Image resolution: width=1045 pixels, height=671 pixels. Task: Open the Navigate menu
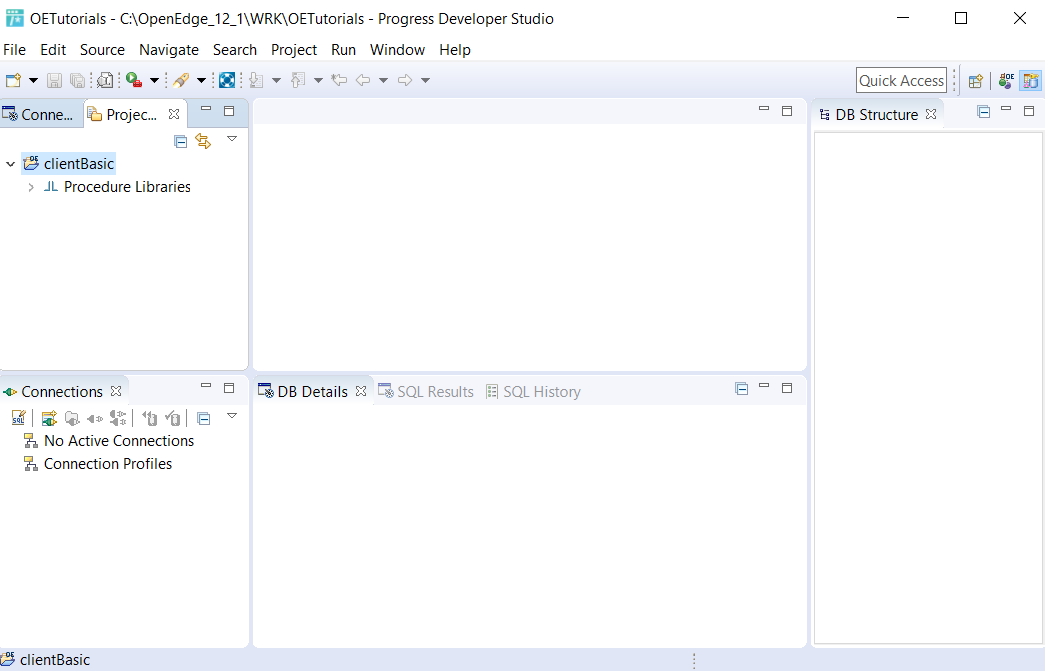tap(169, 50)
